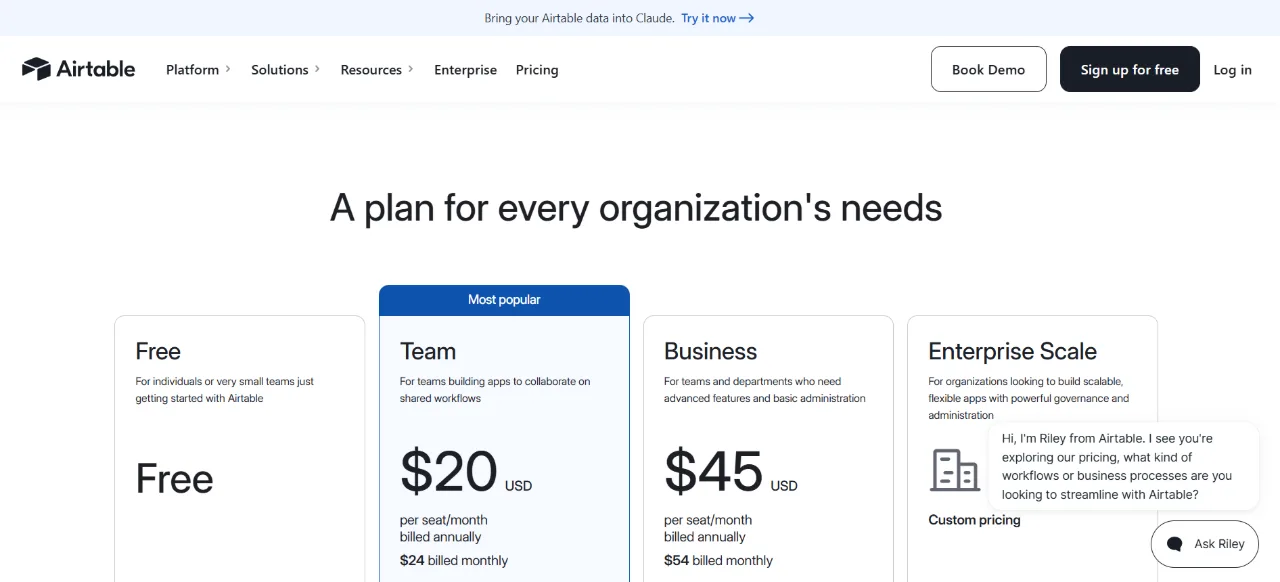Expand the Resources menu chevron
This screenshot has width=1280, height=582.
coord(410,69)
